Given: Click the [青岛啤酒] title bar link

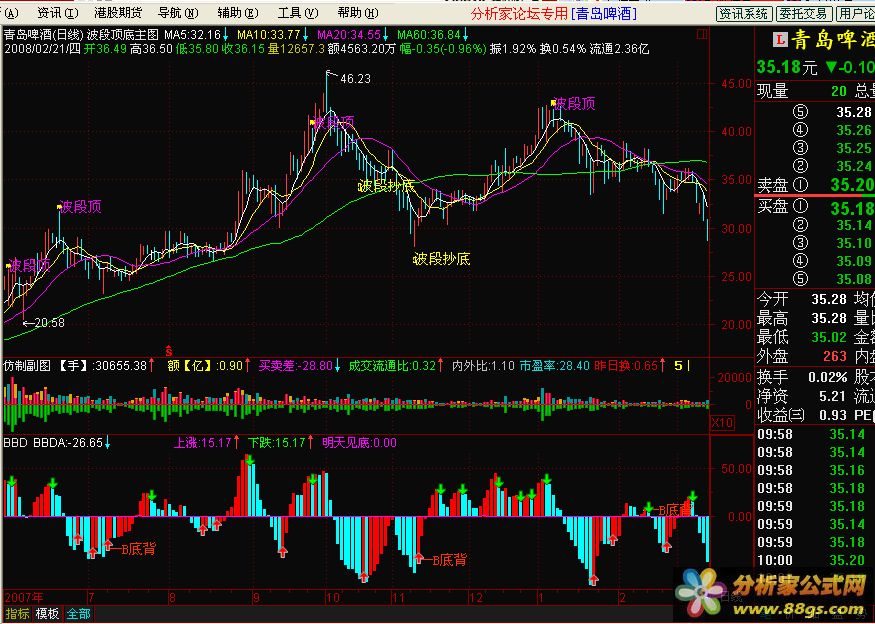Looking at the screenshot, I should click(x=604, y=13).
